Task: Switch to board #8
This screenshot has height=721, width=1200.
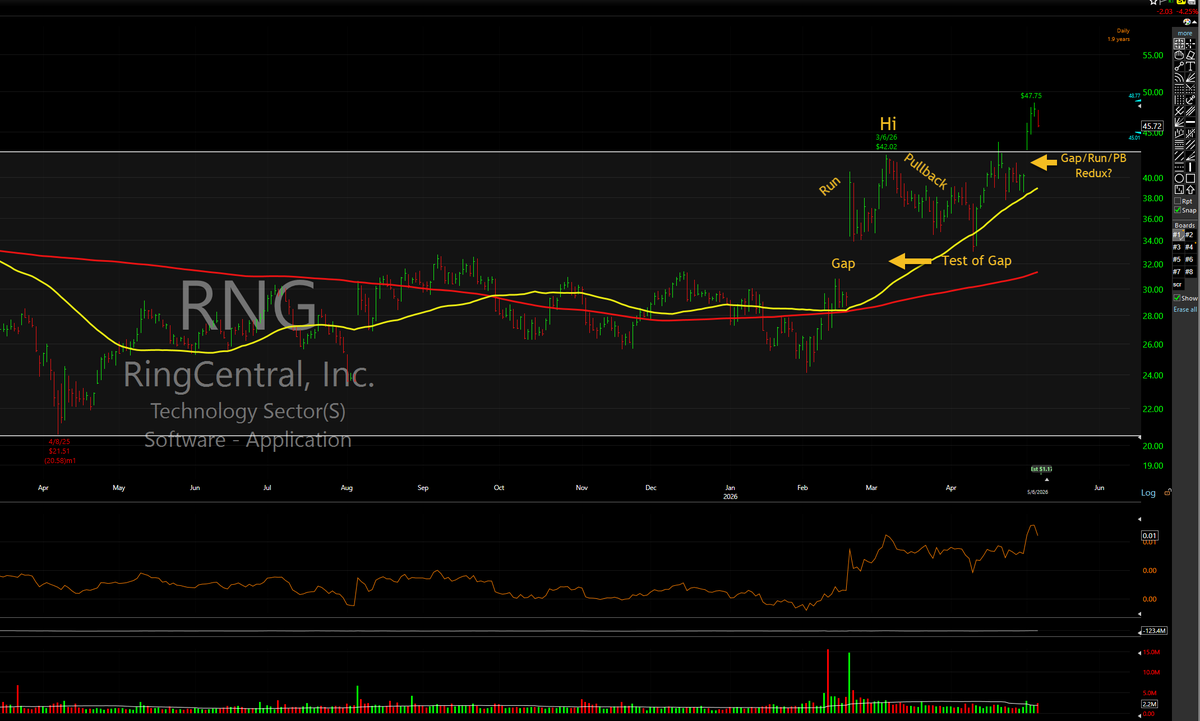Action: pos(1189,272)
